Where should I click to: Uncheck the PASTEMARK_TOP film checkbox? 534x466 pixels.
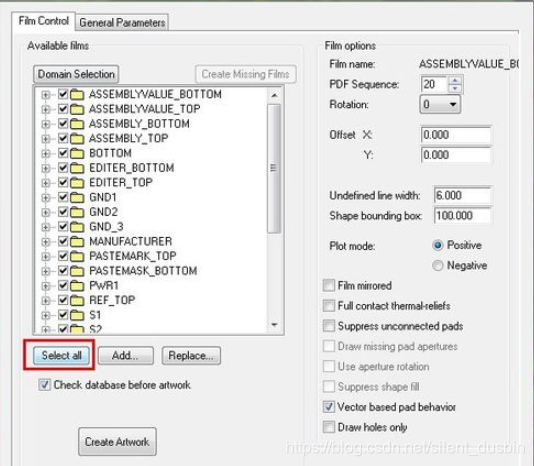tap(63, 255)
